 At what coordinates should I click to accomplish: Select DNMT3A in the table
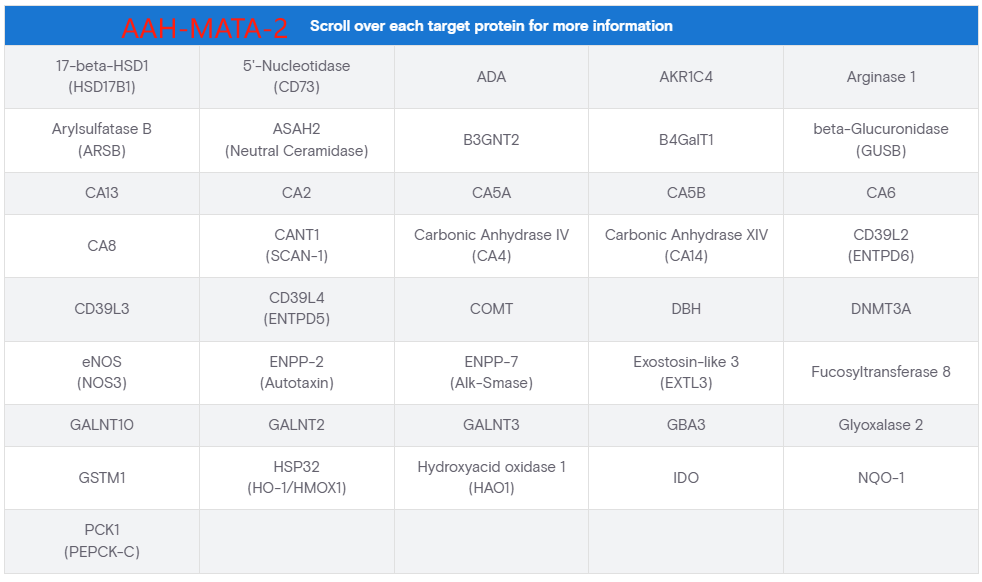881,309
